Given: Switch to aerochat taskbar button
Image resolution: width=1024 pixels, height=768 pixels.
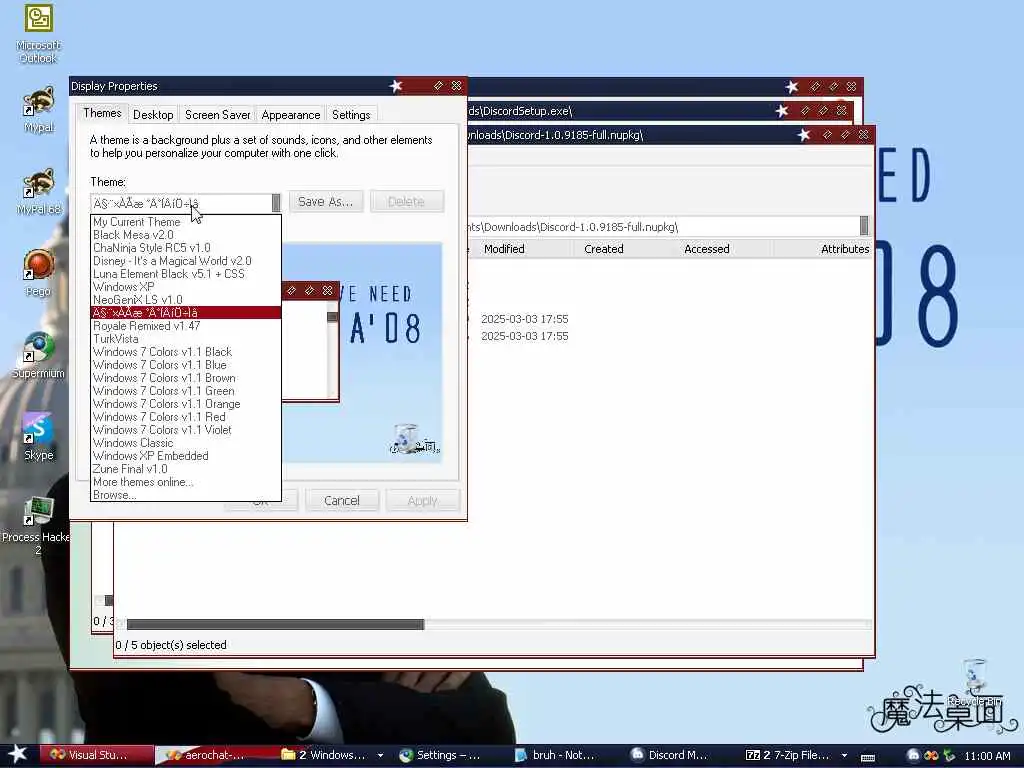Looking at the screenshot, I should [213, 755].
